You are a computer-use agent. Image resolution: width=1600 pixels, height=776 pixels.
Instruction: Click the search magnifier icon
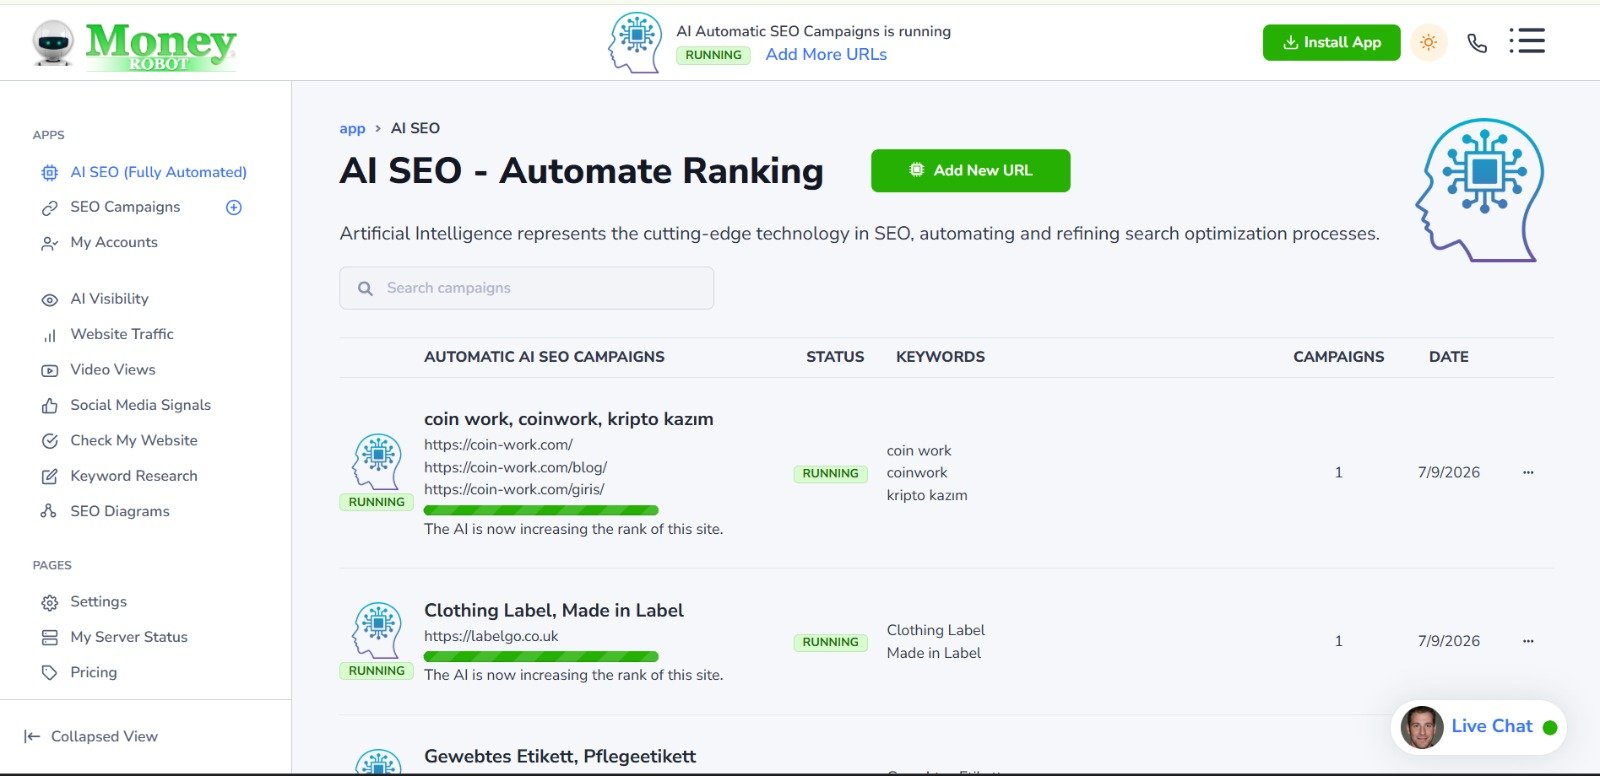(365, 288)
